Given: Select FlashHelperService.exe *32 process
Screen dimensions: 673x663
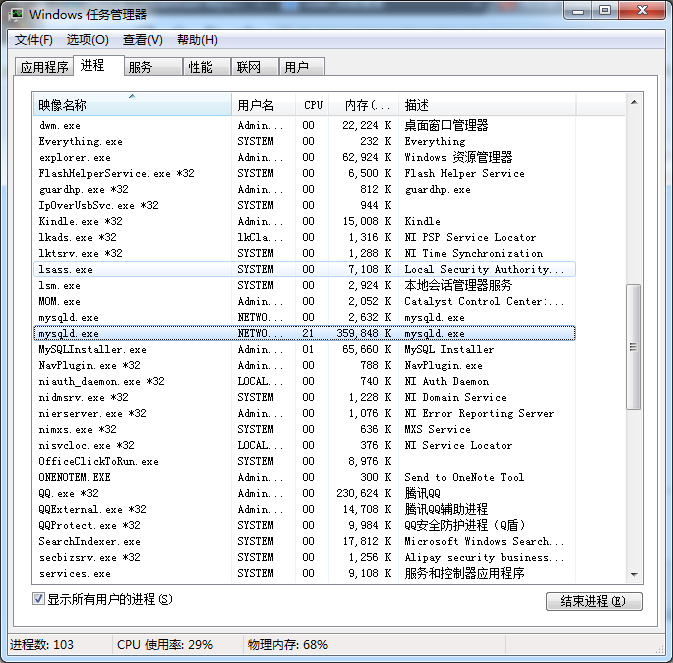Looking at the screenshot, I should tap(304, 173).
